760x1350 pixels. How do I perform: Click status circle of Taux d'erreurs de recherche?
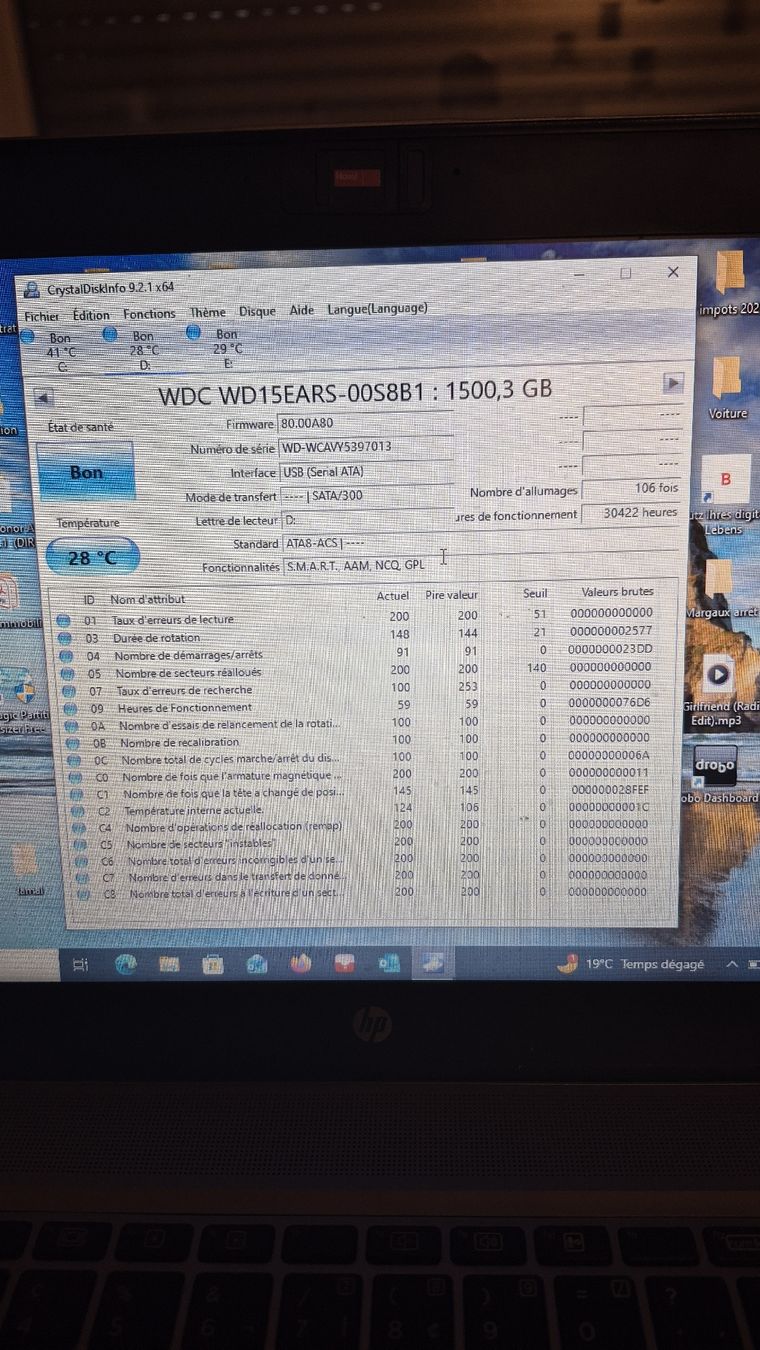coord(68,690)
